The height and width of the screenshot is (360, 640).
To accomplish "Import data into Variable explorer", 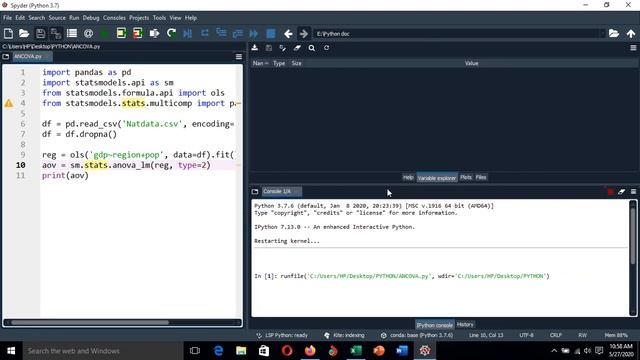I will (255, 48).
